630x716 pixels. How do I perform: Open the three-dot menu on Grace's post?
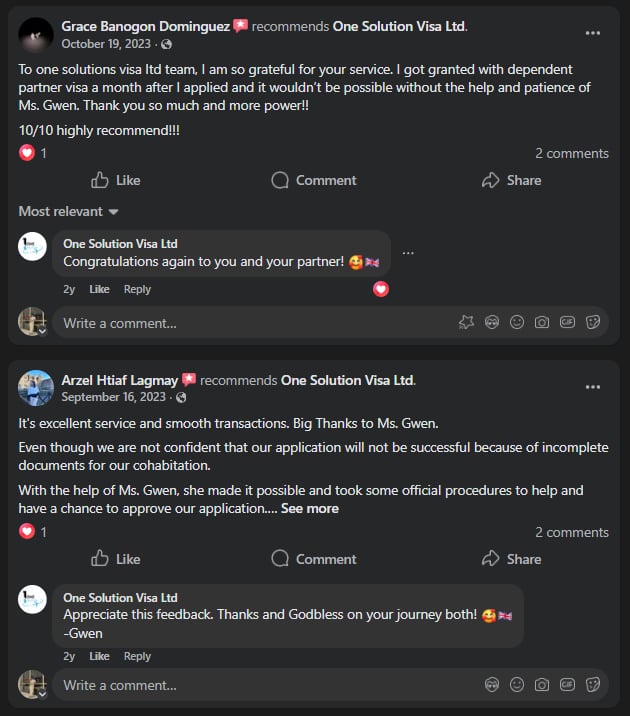click(593, 33)
